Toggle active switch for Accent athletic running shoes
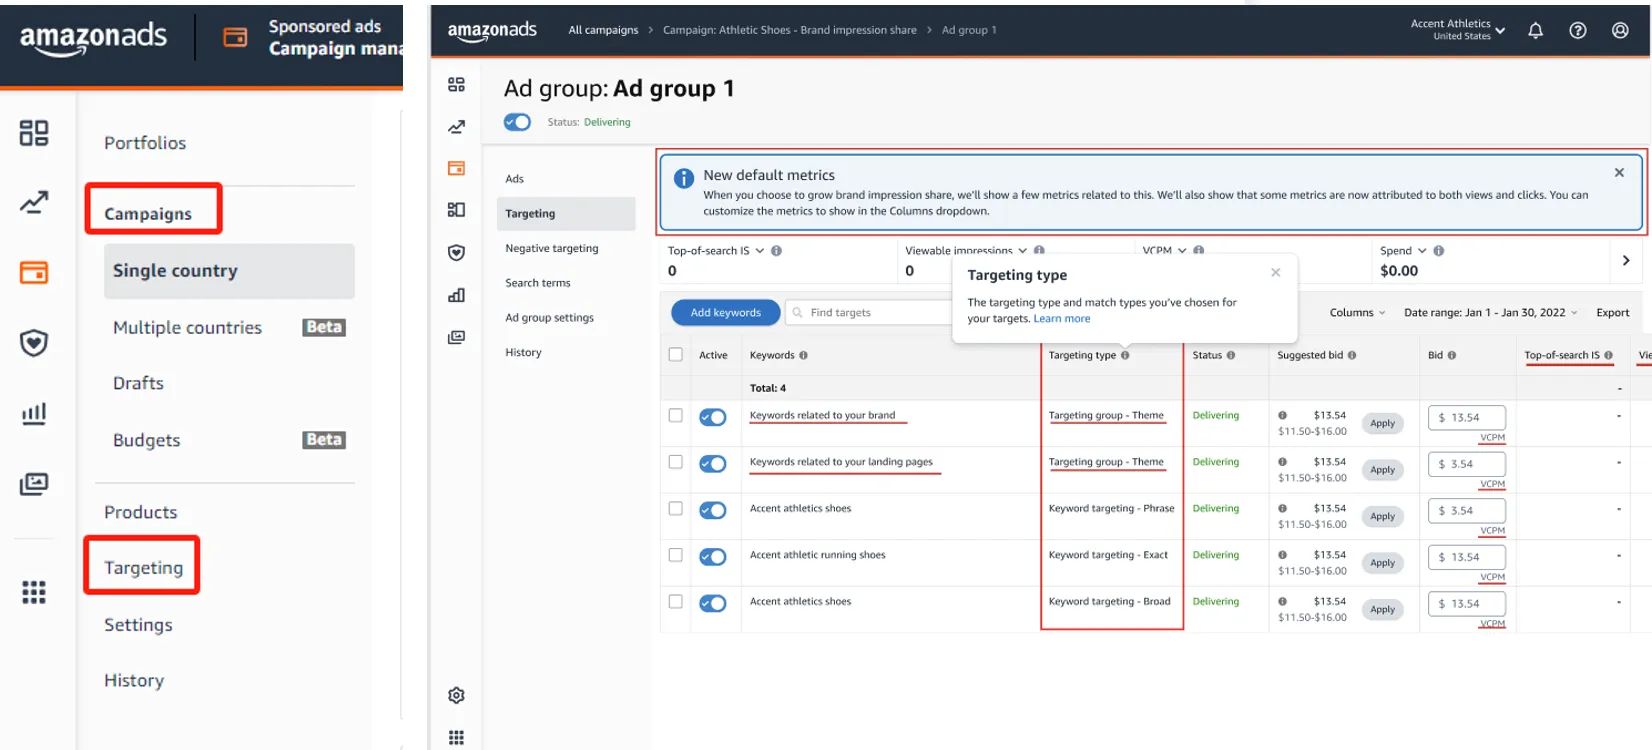This screenshot has width=1652, height=750. 713,557
